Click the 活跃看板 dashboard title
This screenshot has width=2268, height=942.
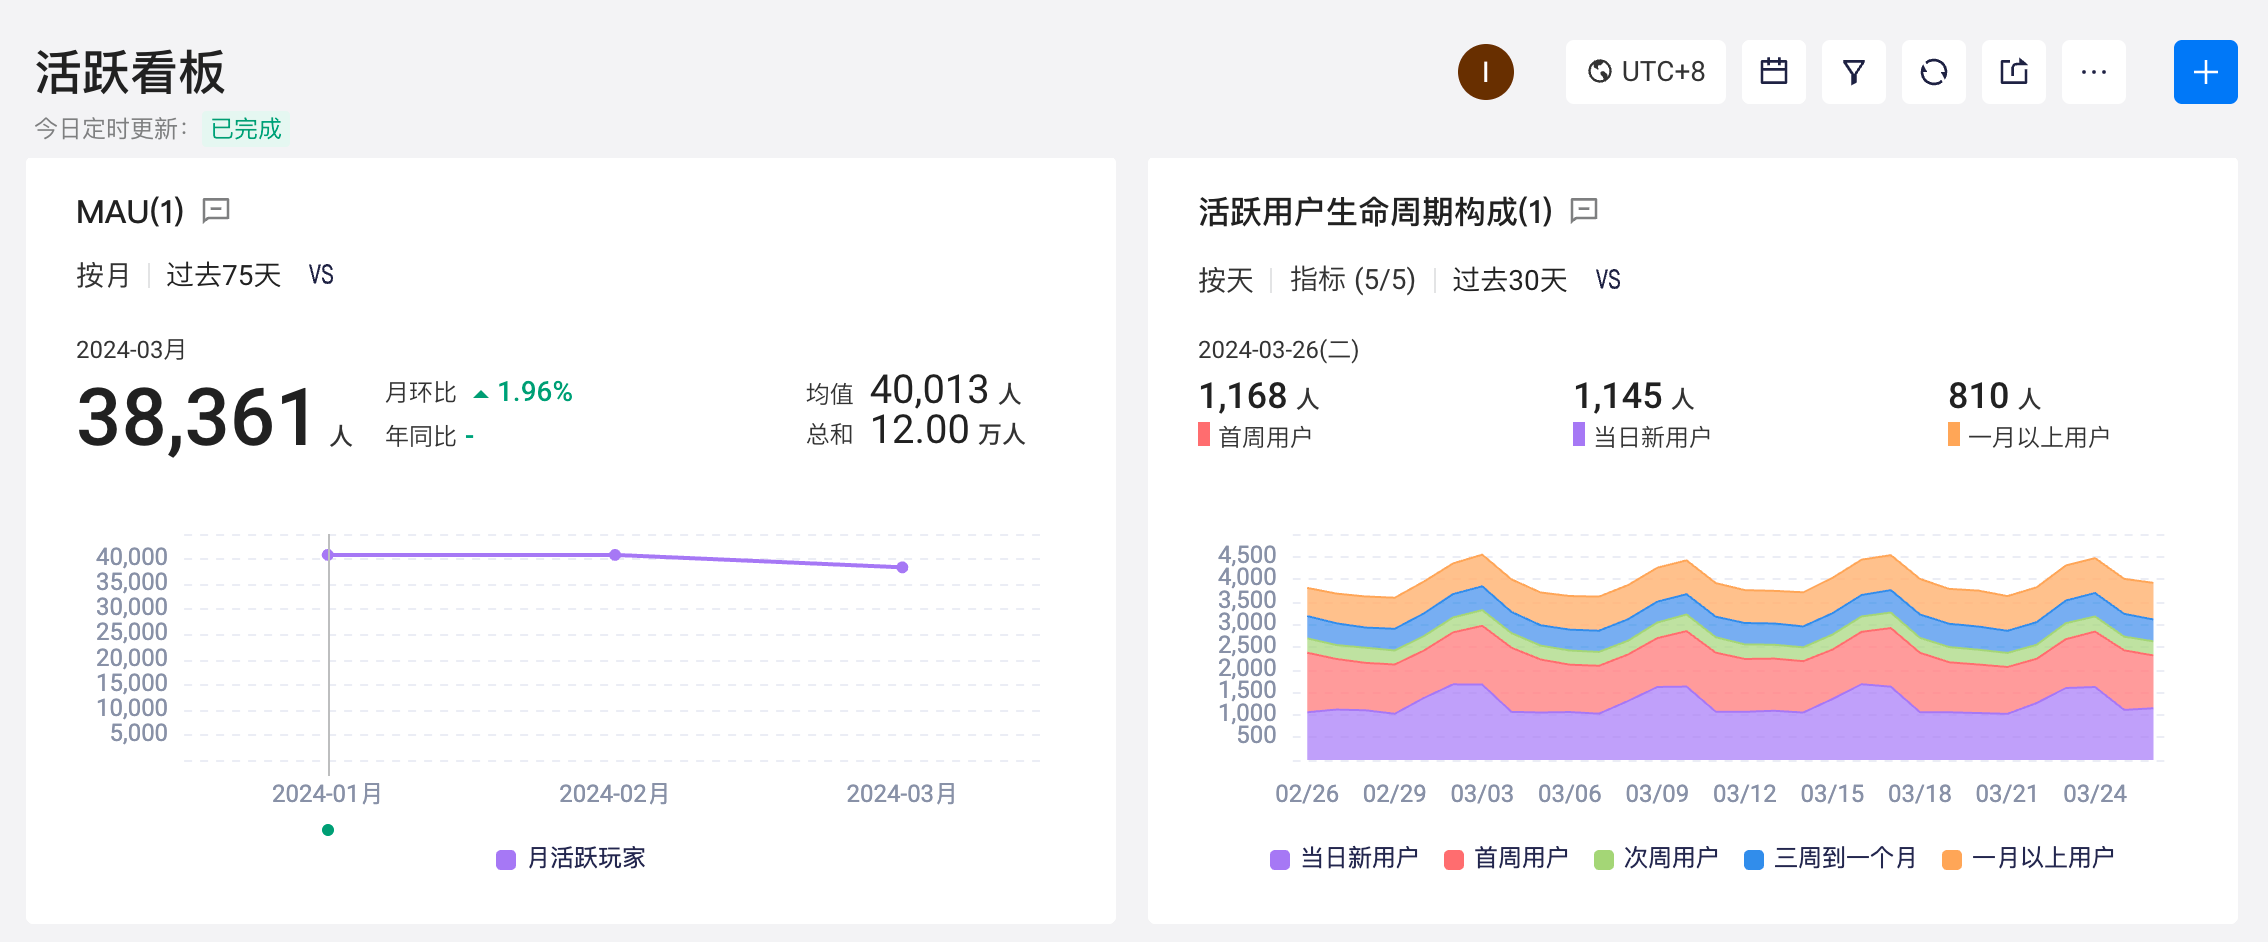point(130,72)
